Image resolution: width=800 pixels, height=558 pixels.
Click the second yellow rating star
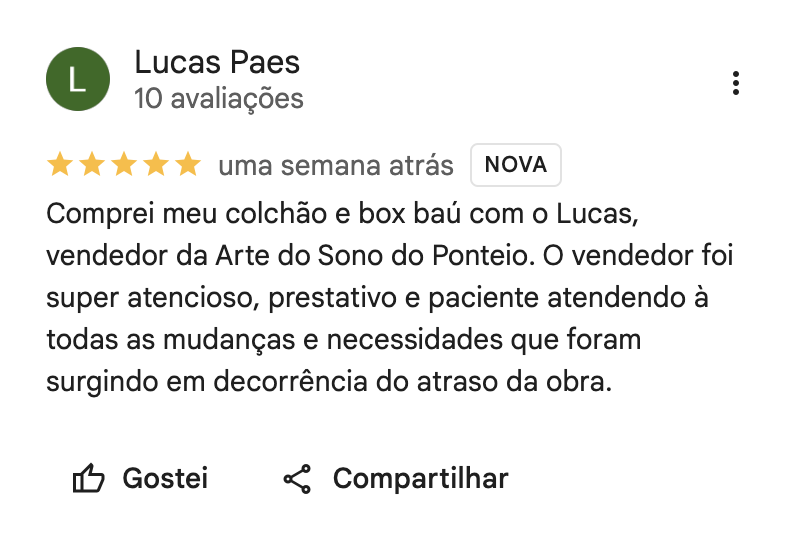click(92, 165)
